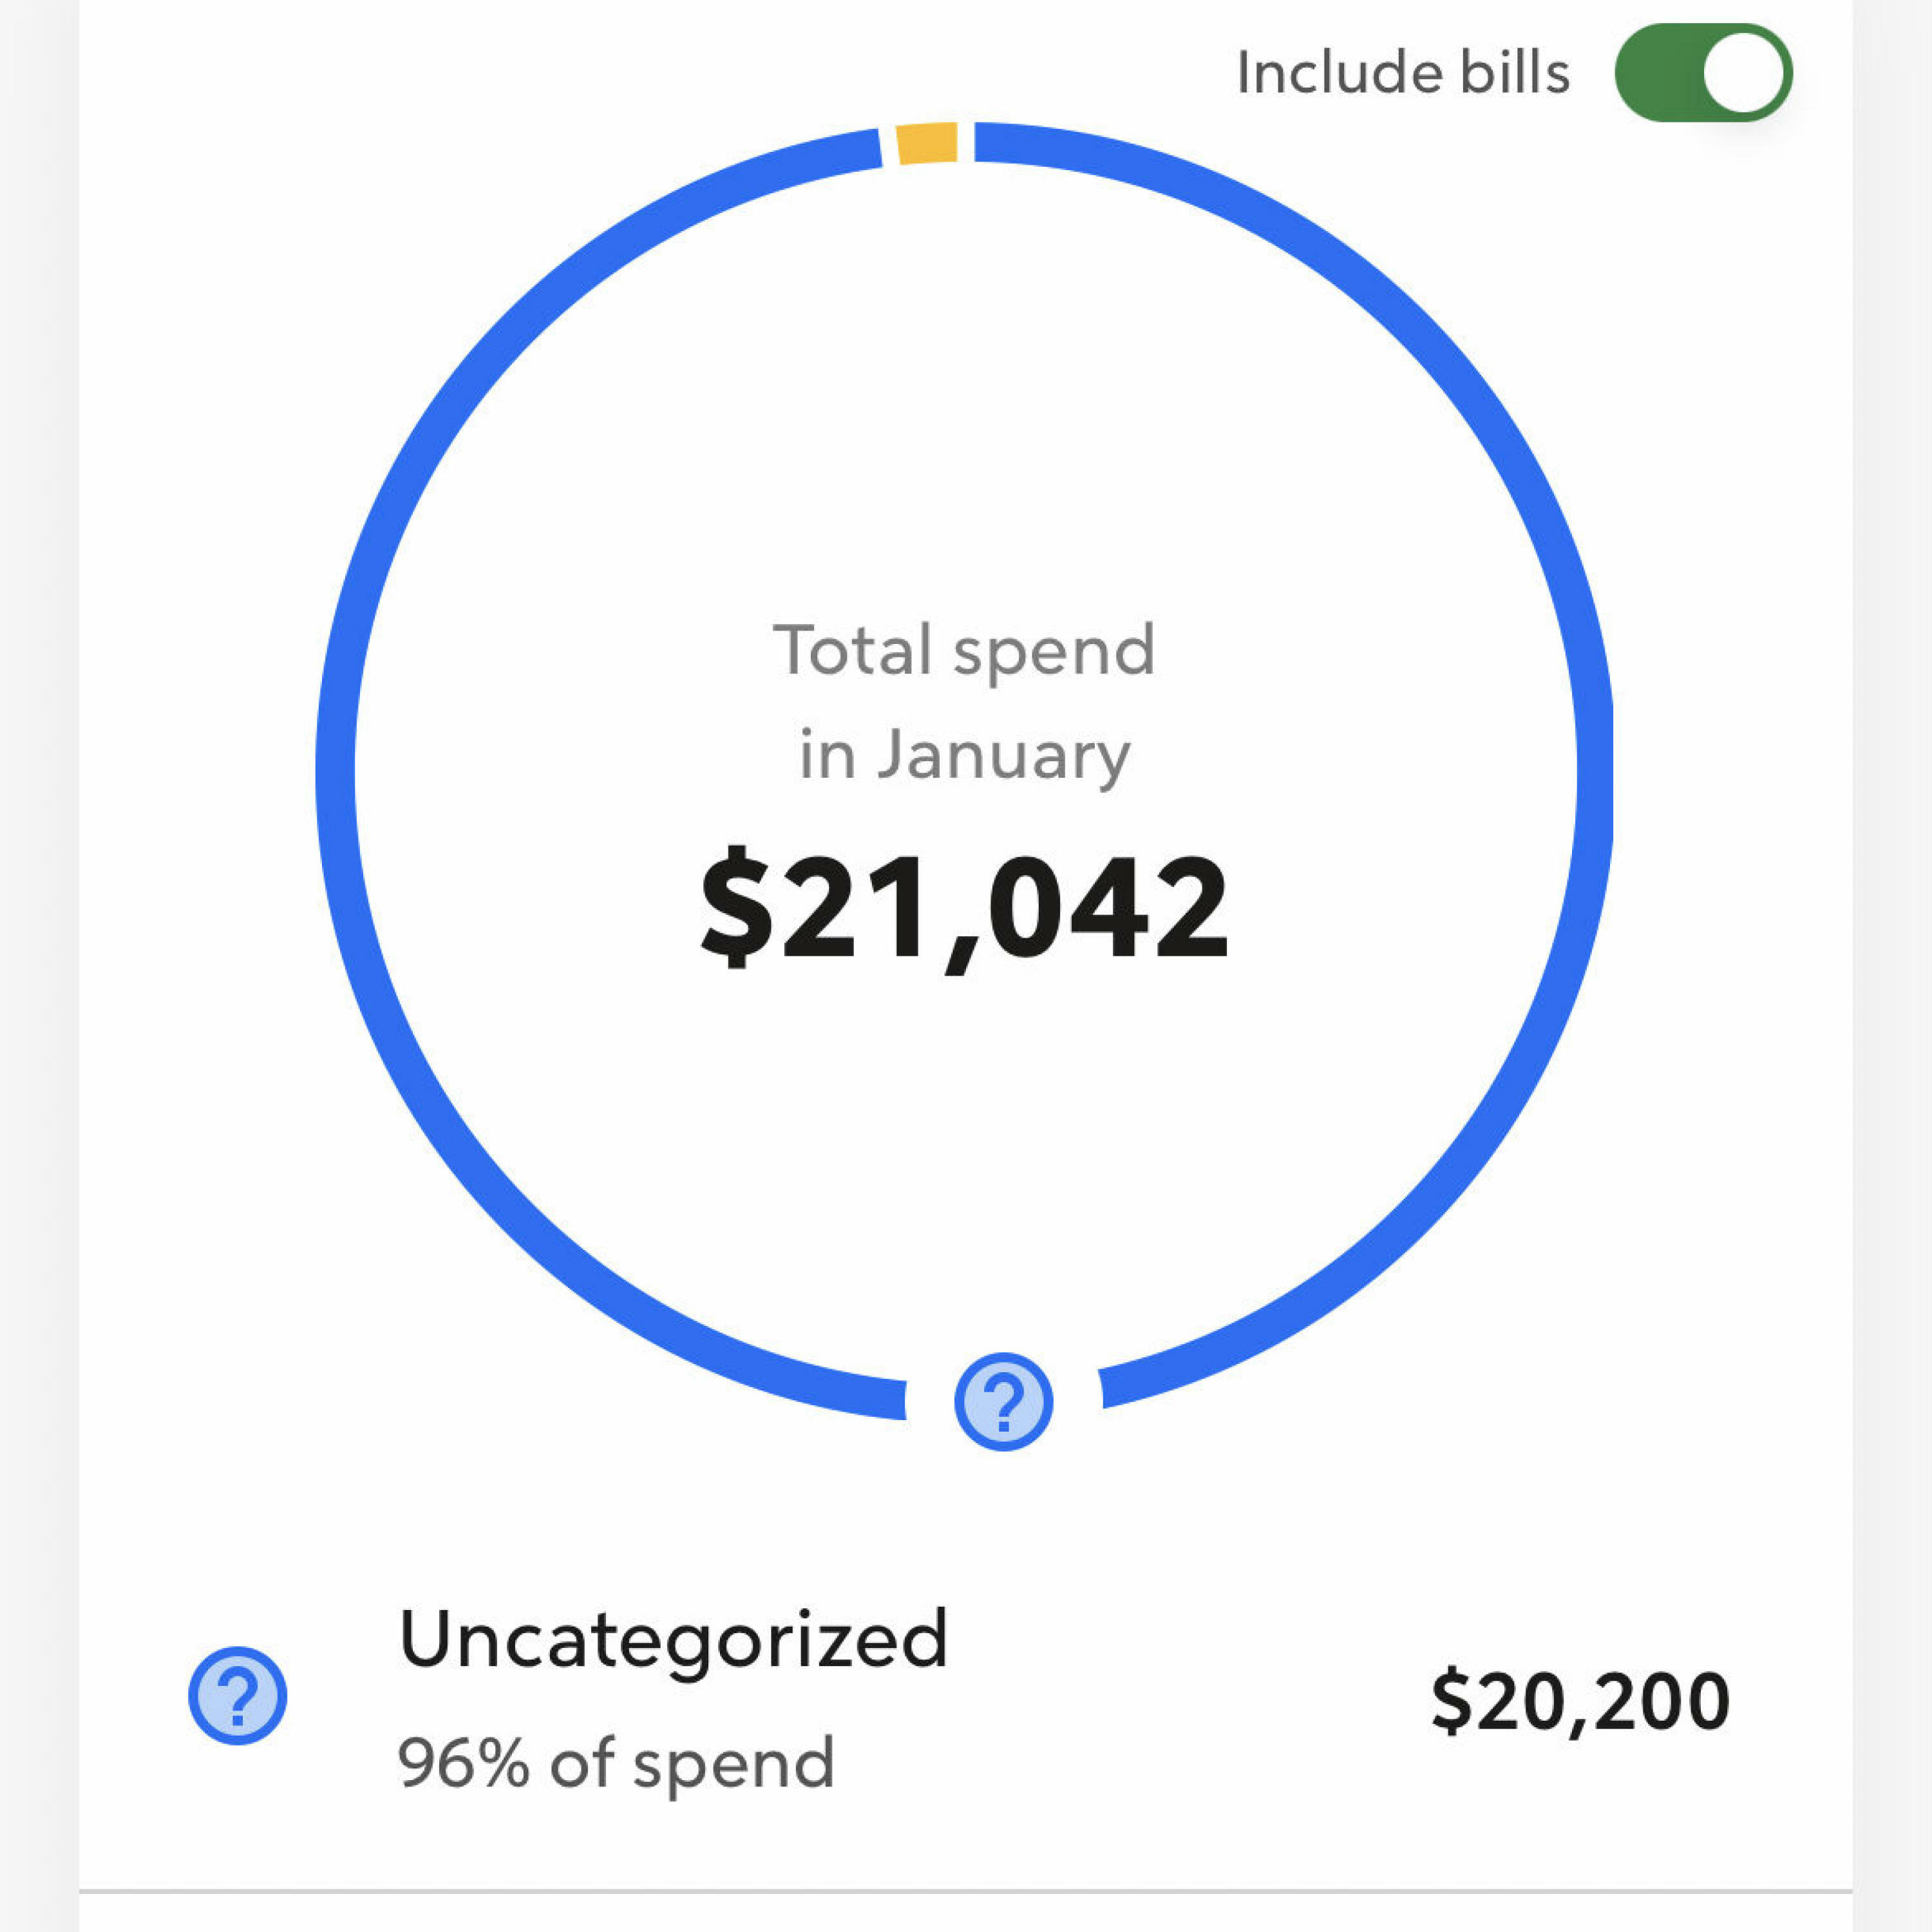Click the "Total spend" label in the chart center

964,650
